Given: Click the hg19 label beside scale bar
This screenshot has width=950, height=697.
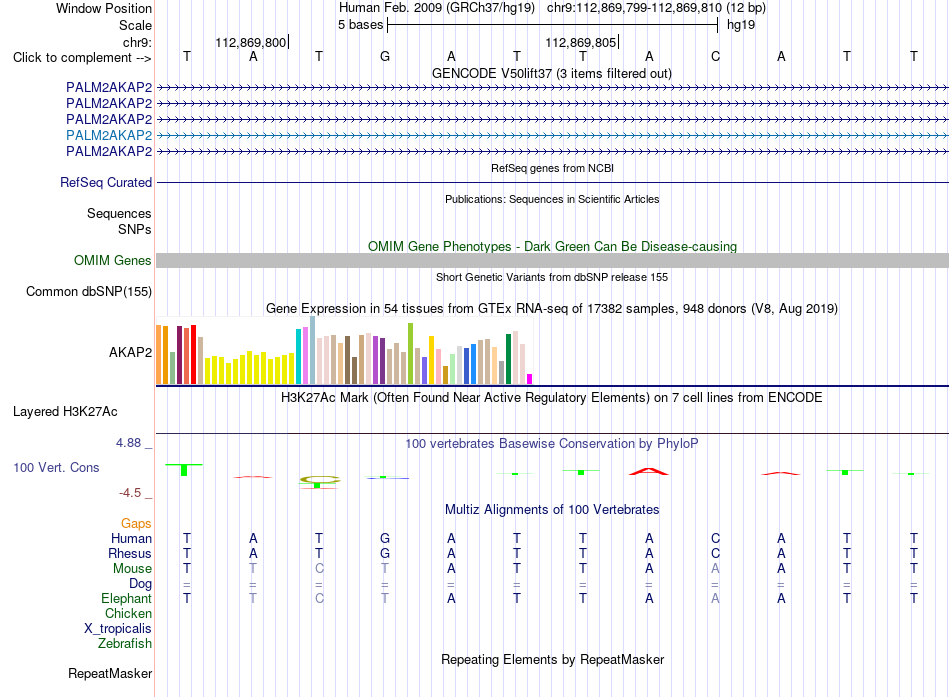Looking at the screenshot, I should pyautogui.click(x=741, y=25).
